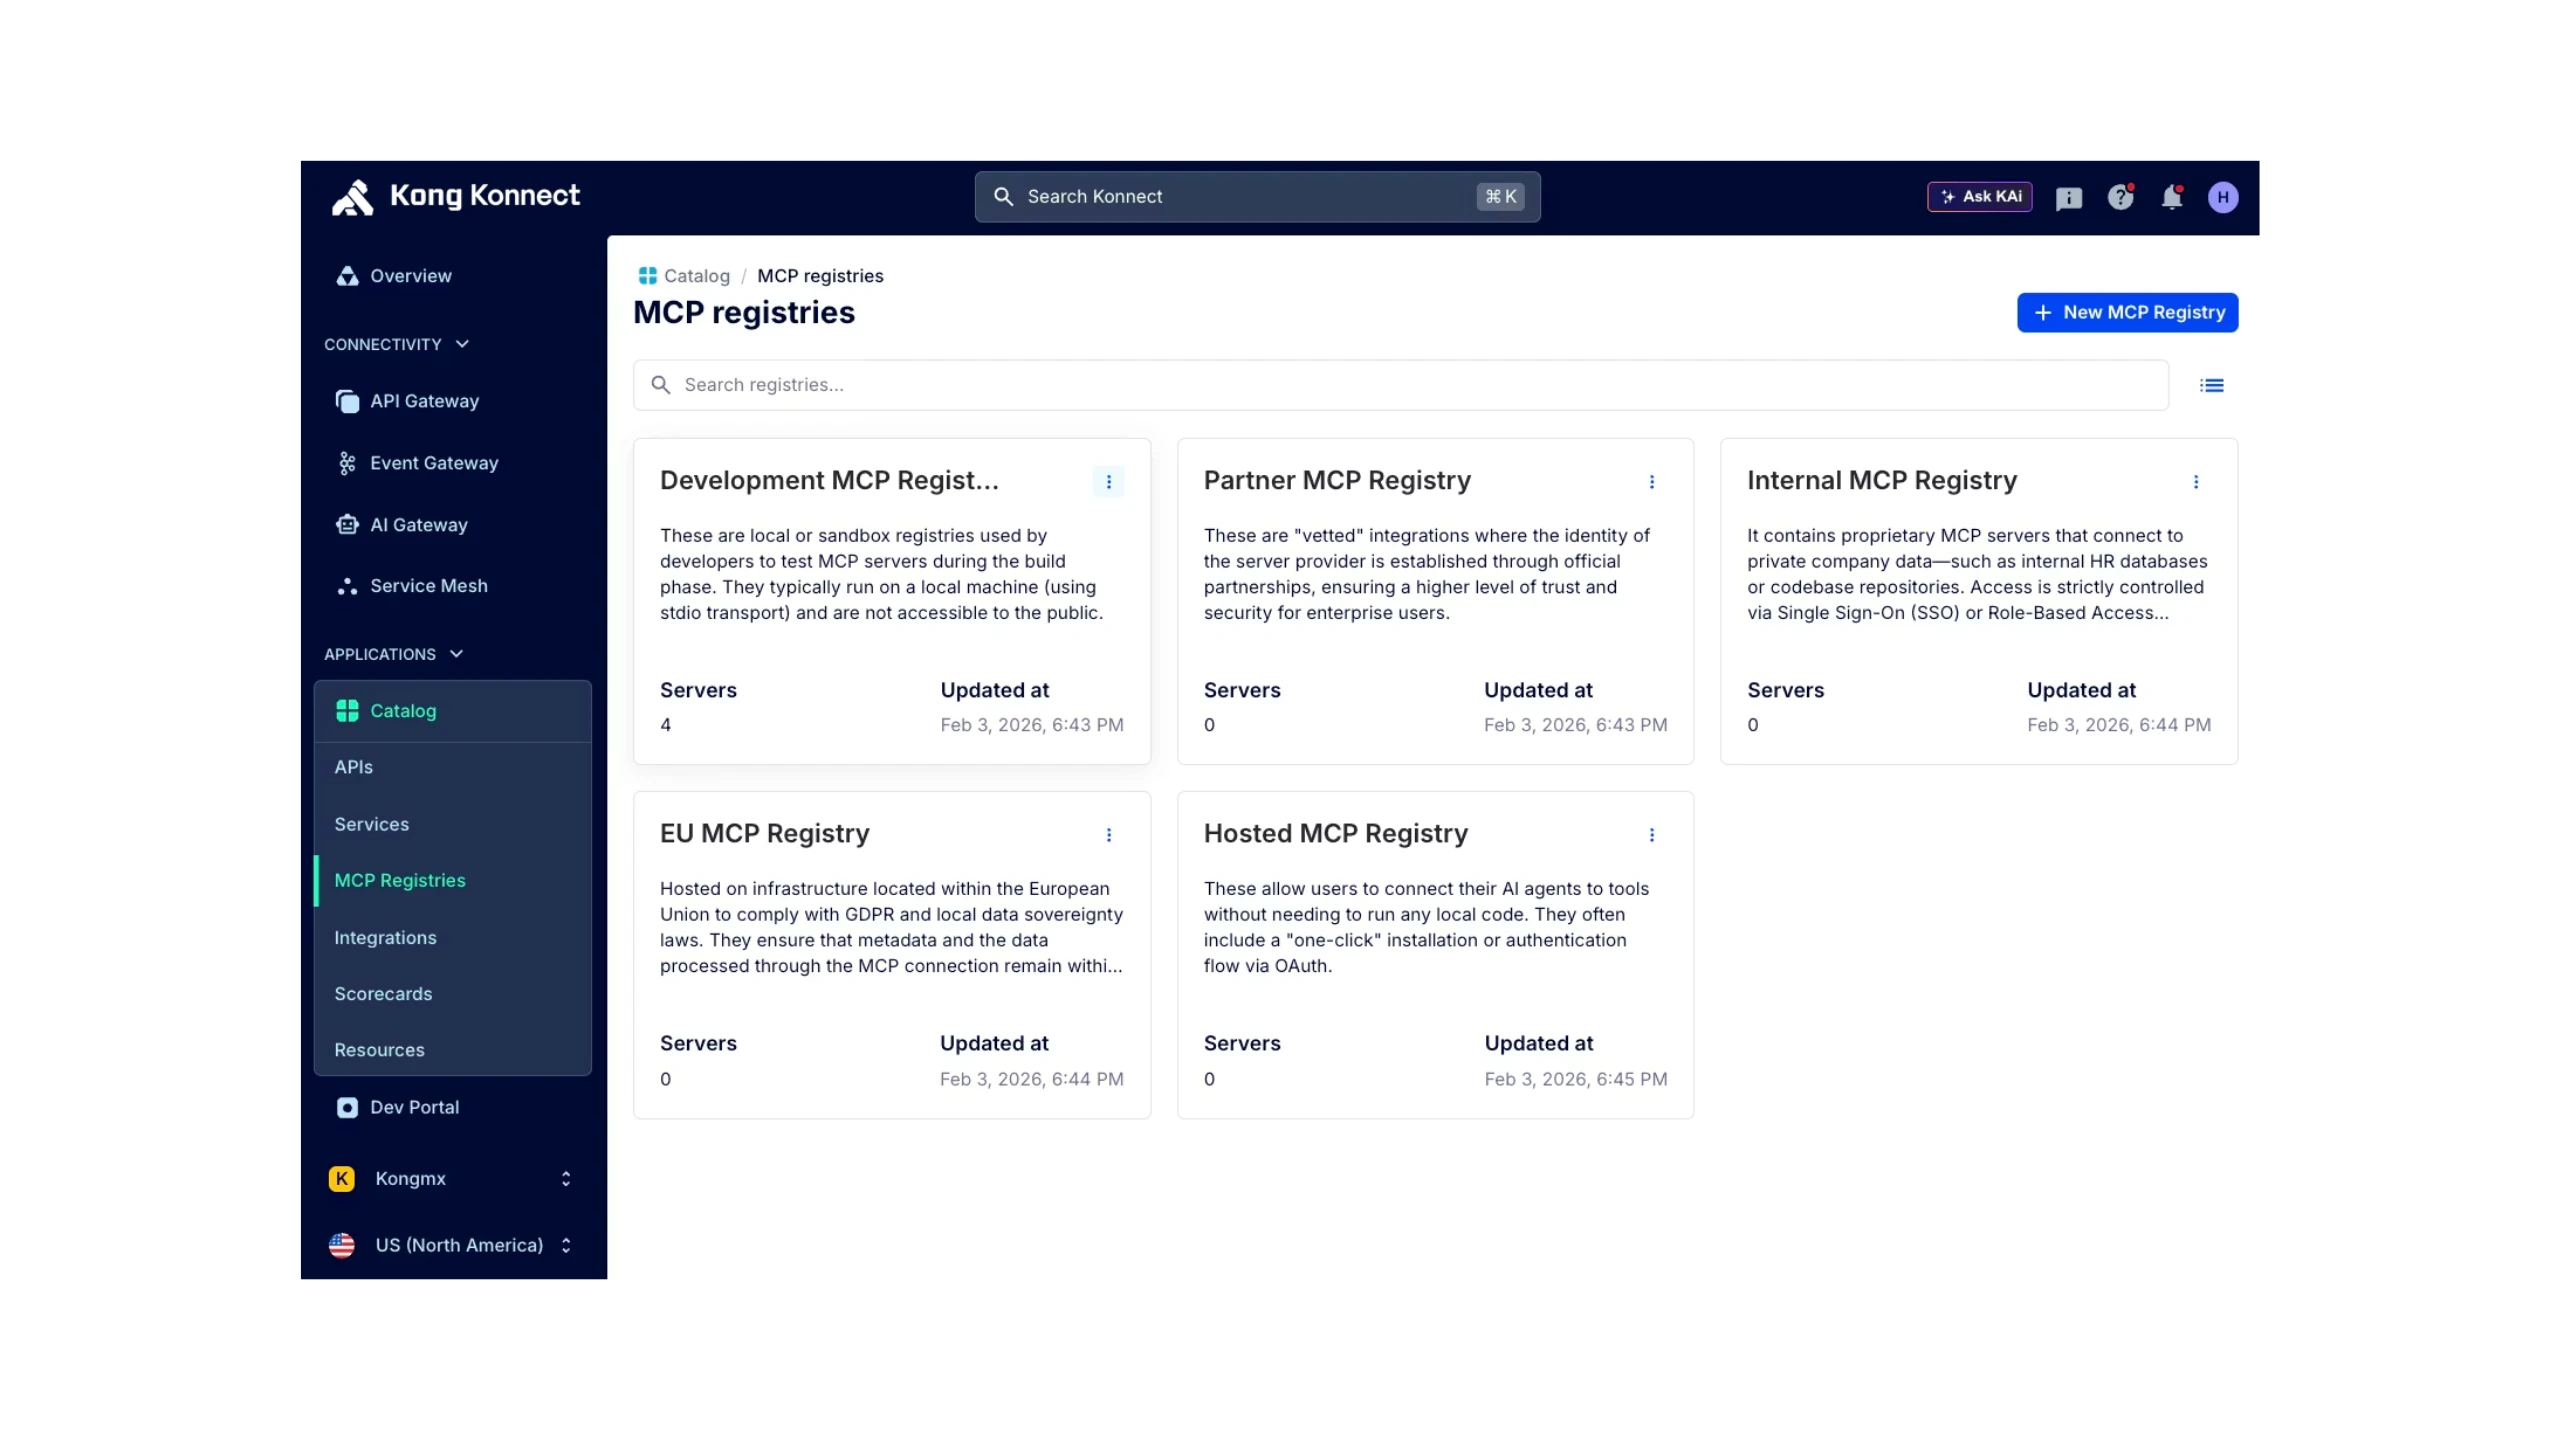
Task: Click the Ask KAi button
Action: 1979,197
